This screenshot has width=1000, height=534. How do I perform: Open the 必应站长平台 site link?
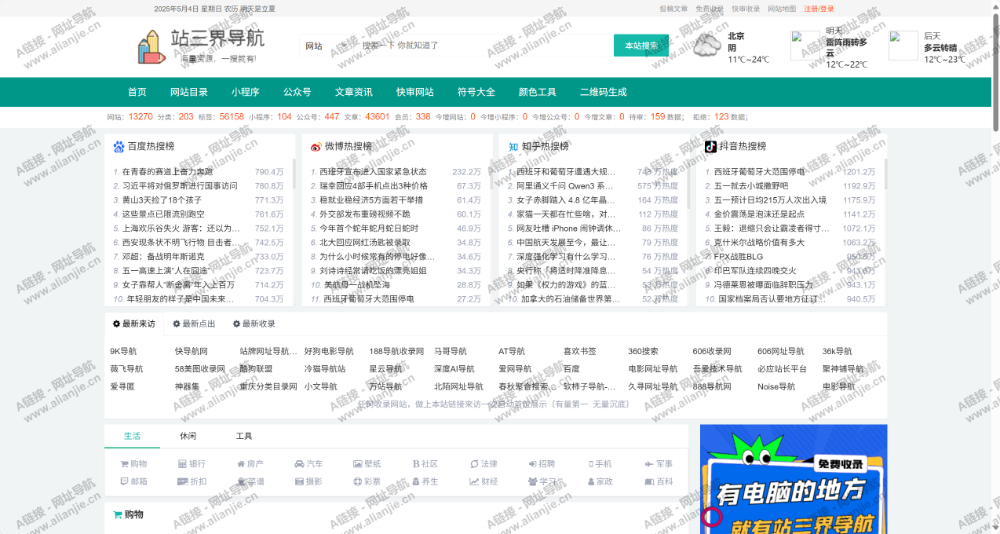782,369
